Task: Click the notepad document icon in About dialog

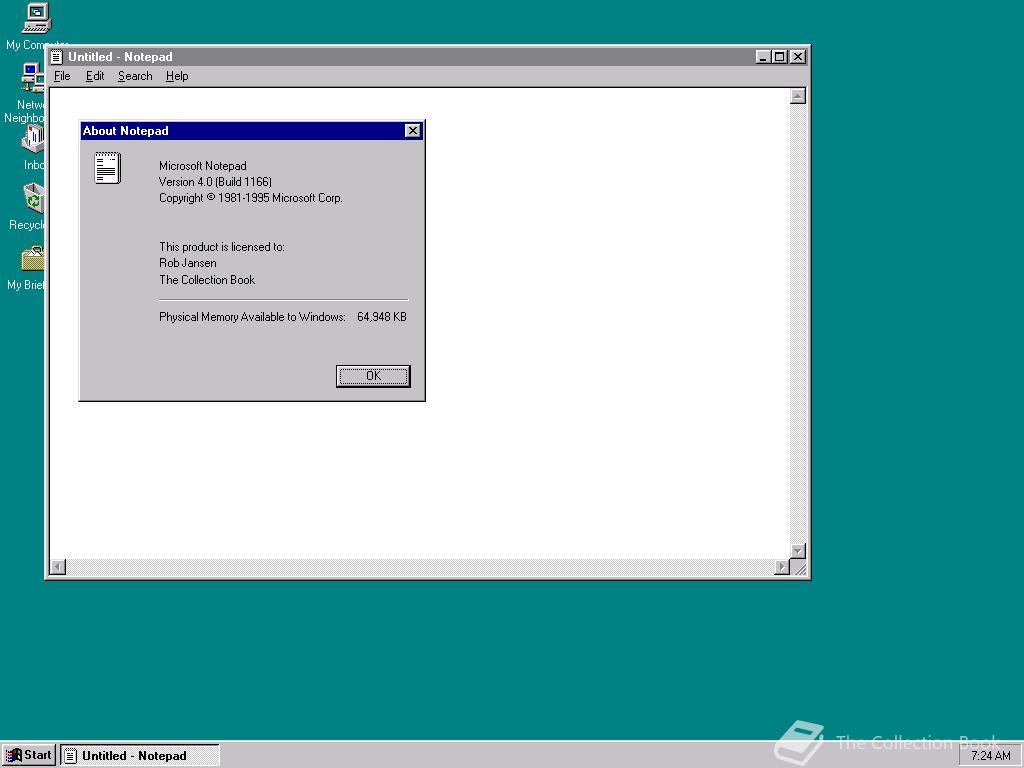Action: (x=107, y=168)
